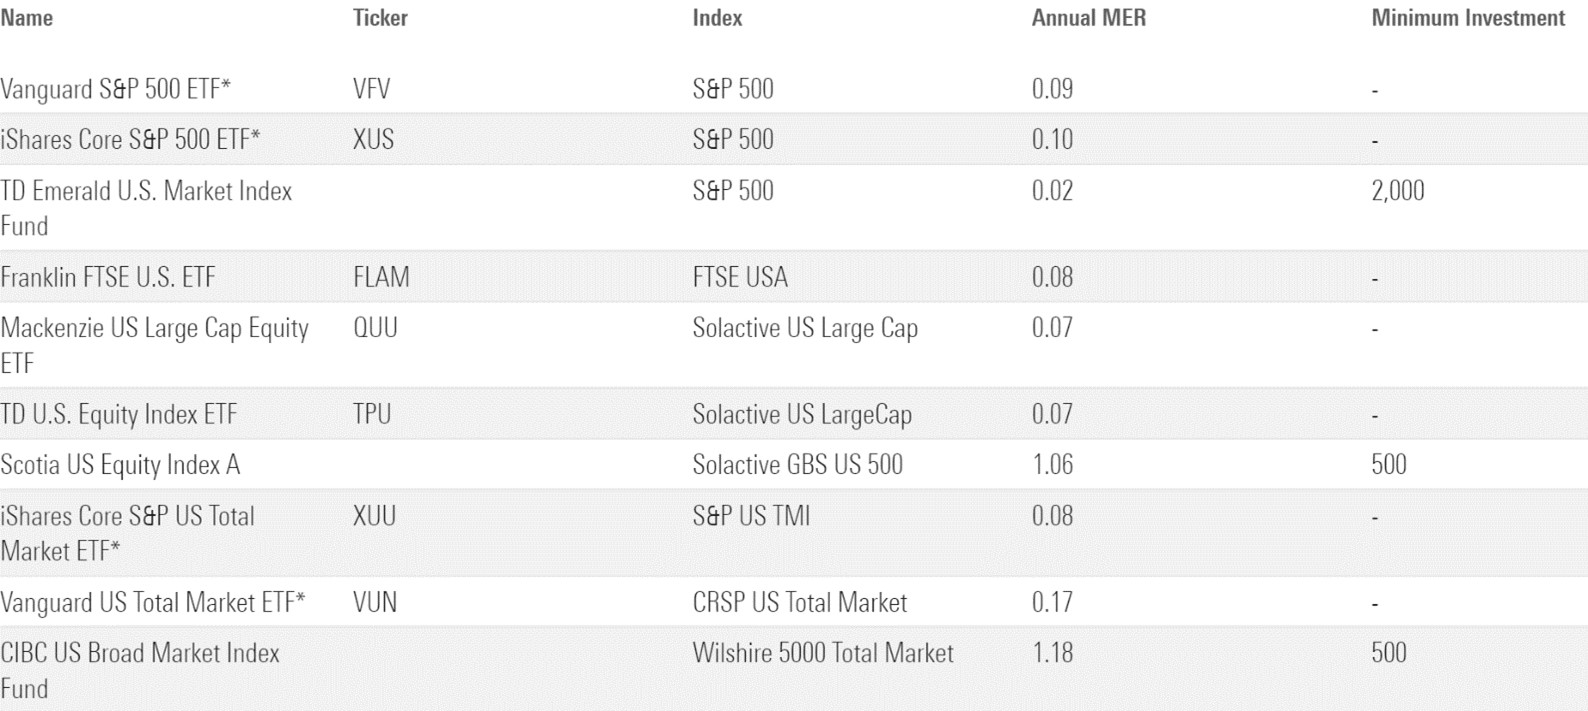This screenshot has width=1588, height=711.
Task: Open Franklin FTSE U.S. ETF entry
Action: point(108,277)
